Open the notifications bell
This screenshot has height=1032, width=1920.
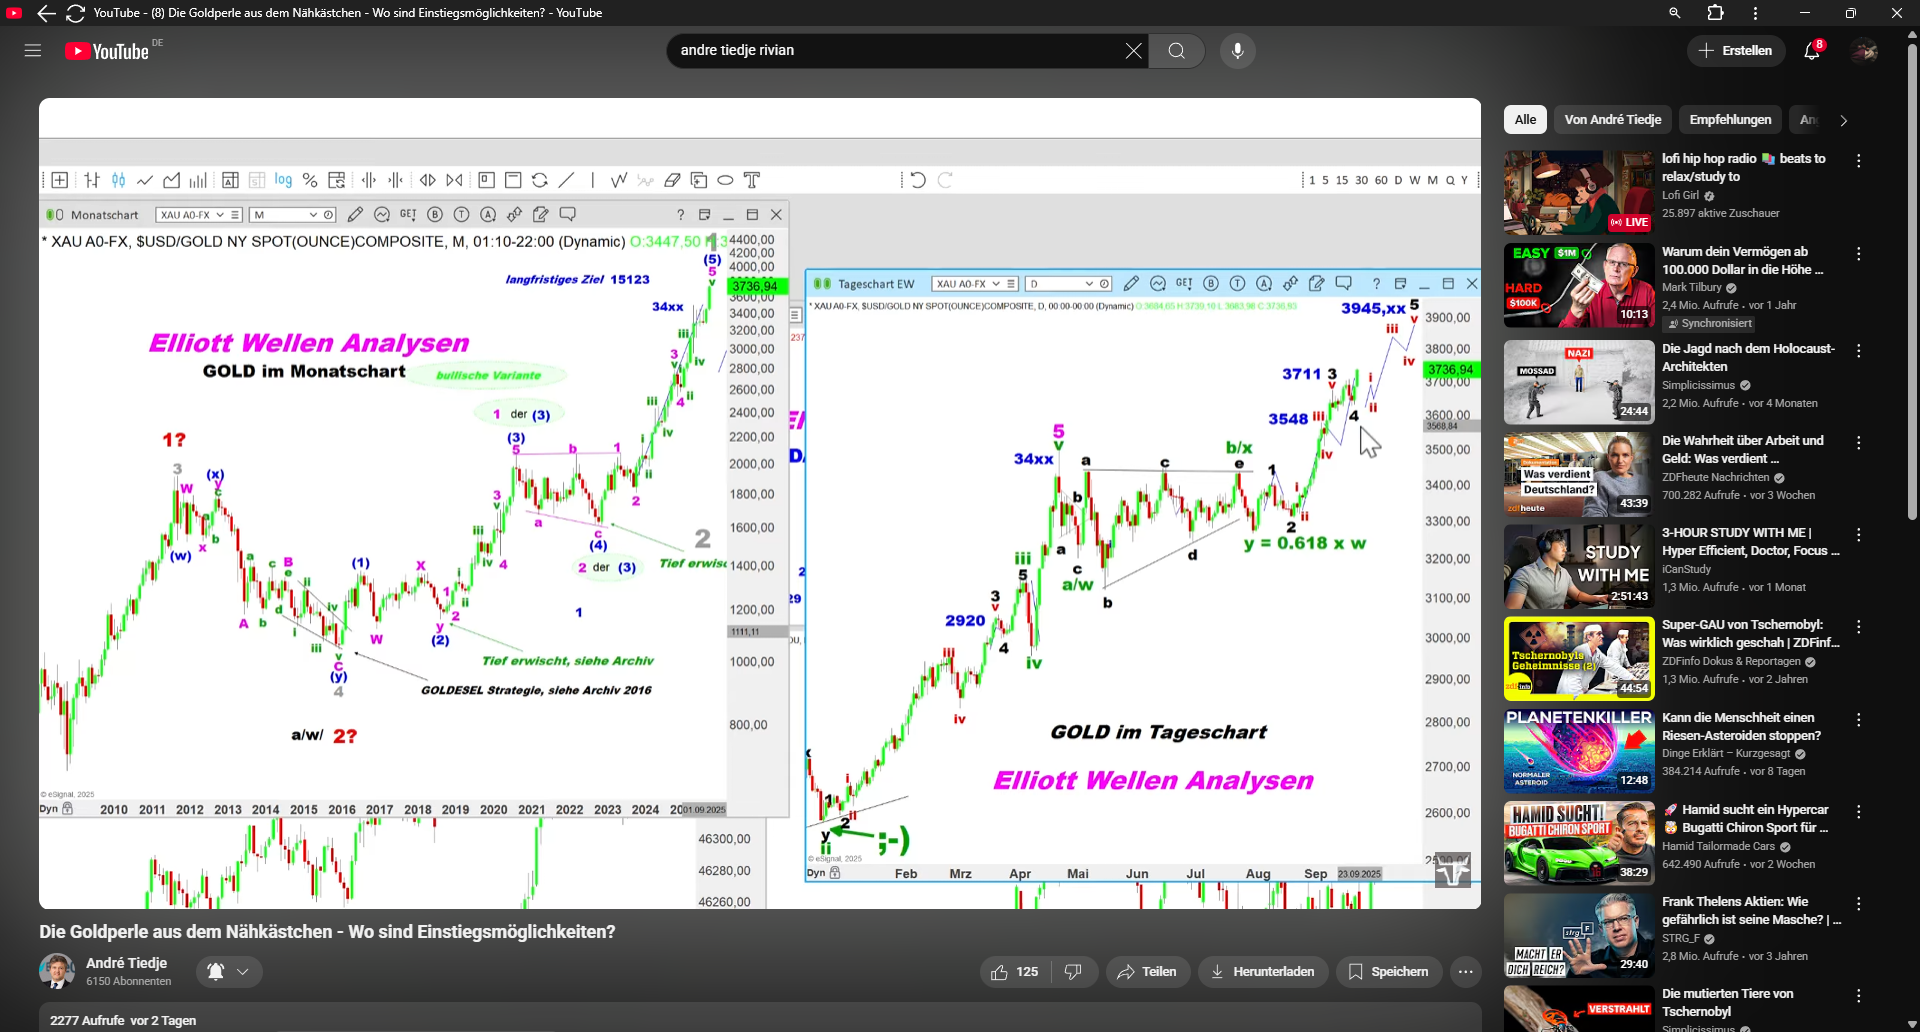coord(1811,51)
